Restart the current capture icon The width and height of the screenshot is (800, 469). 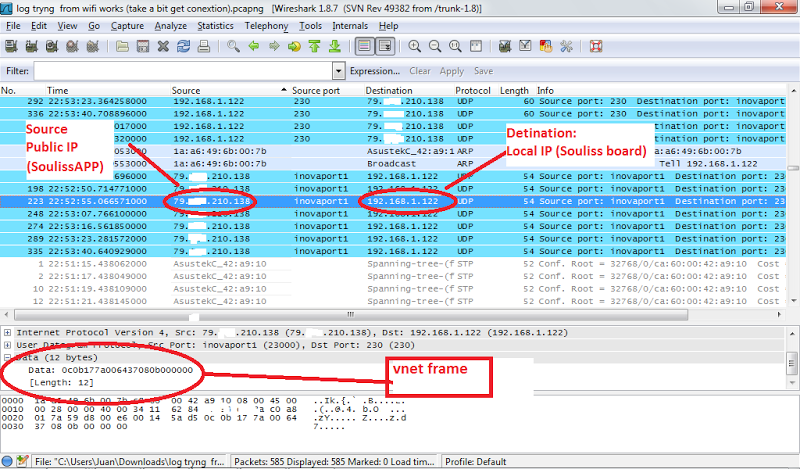[92, 46]
